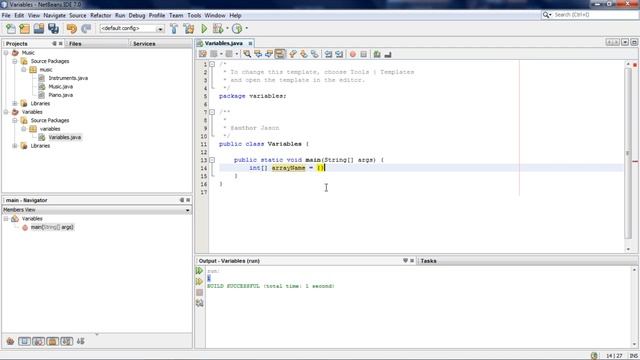Click the Save All toolbar icon
640x360 pixels.
53,29
